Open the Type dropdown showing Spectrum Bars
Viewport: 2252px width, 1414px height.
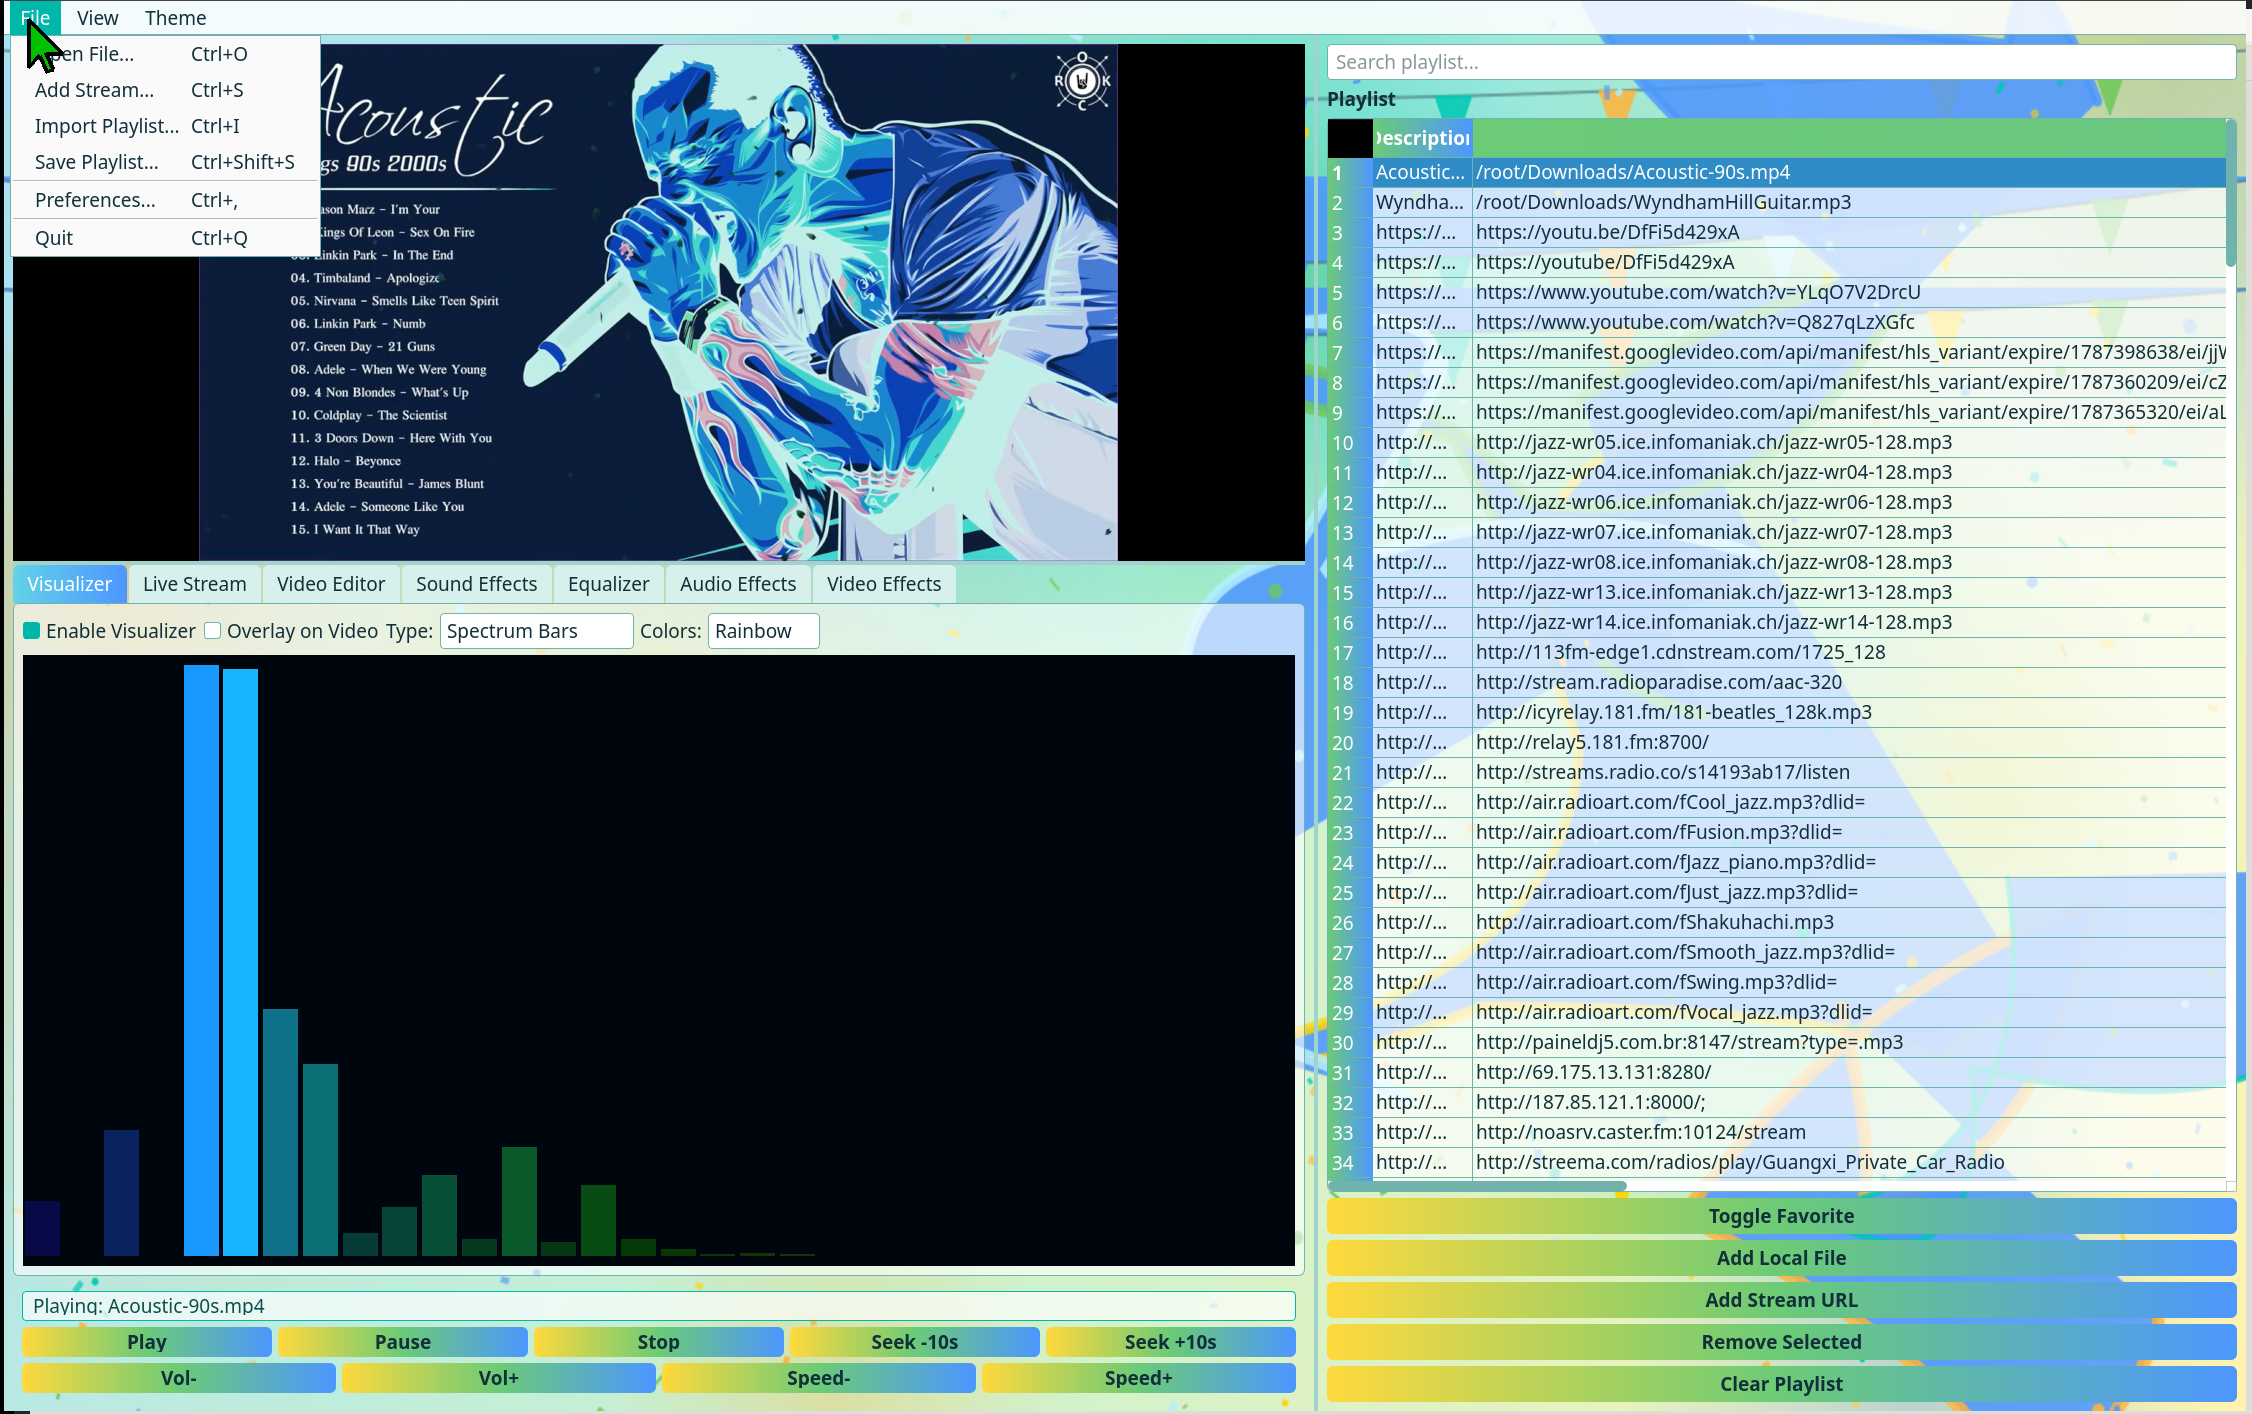pyautogui.click(x=536, y=631)
